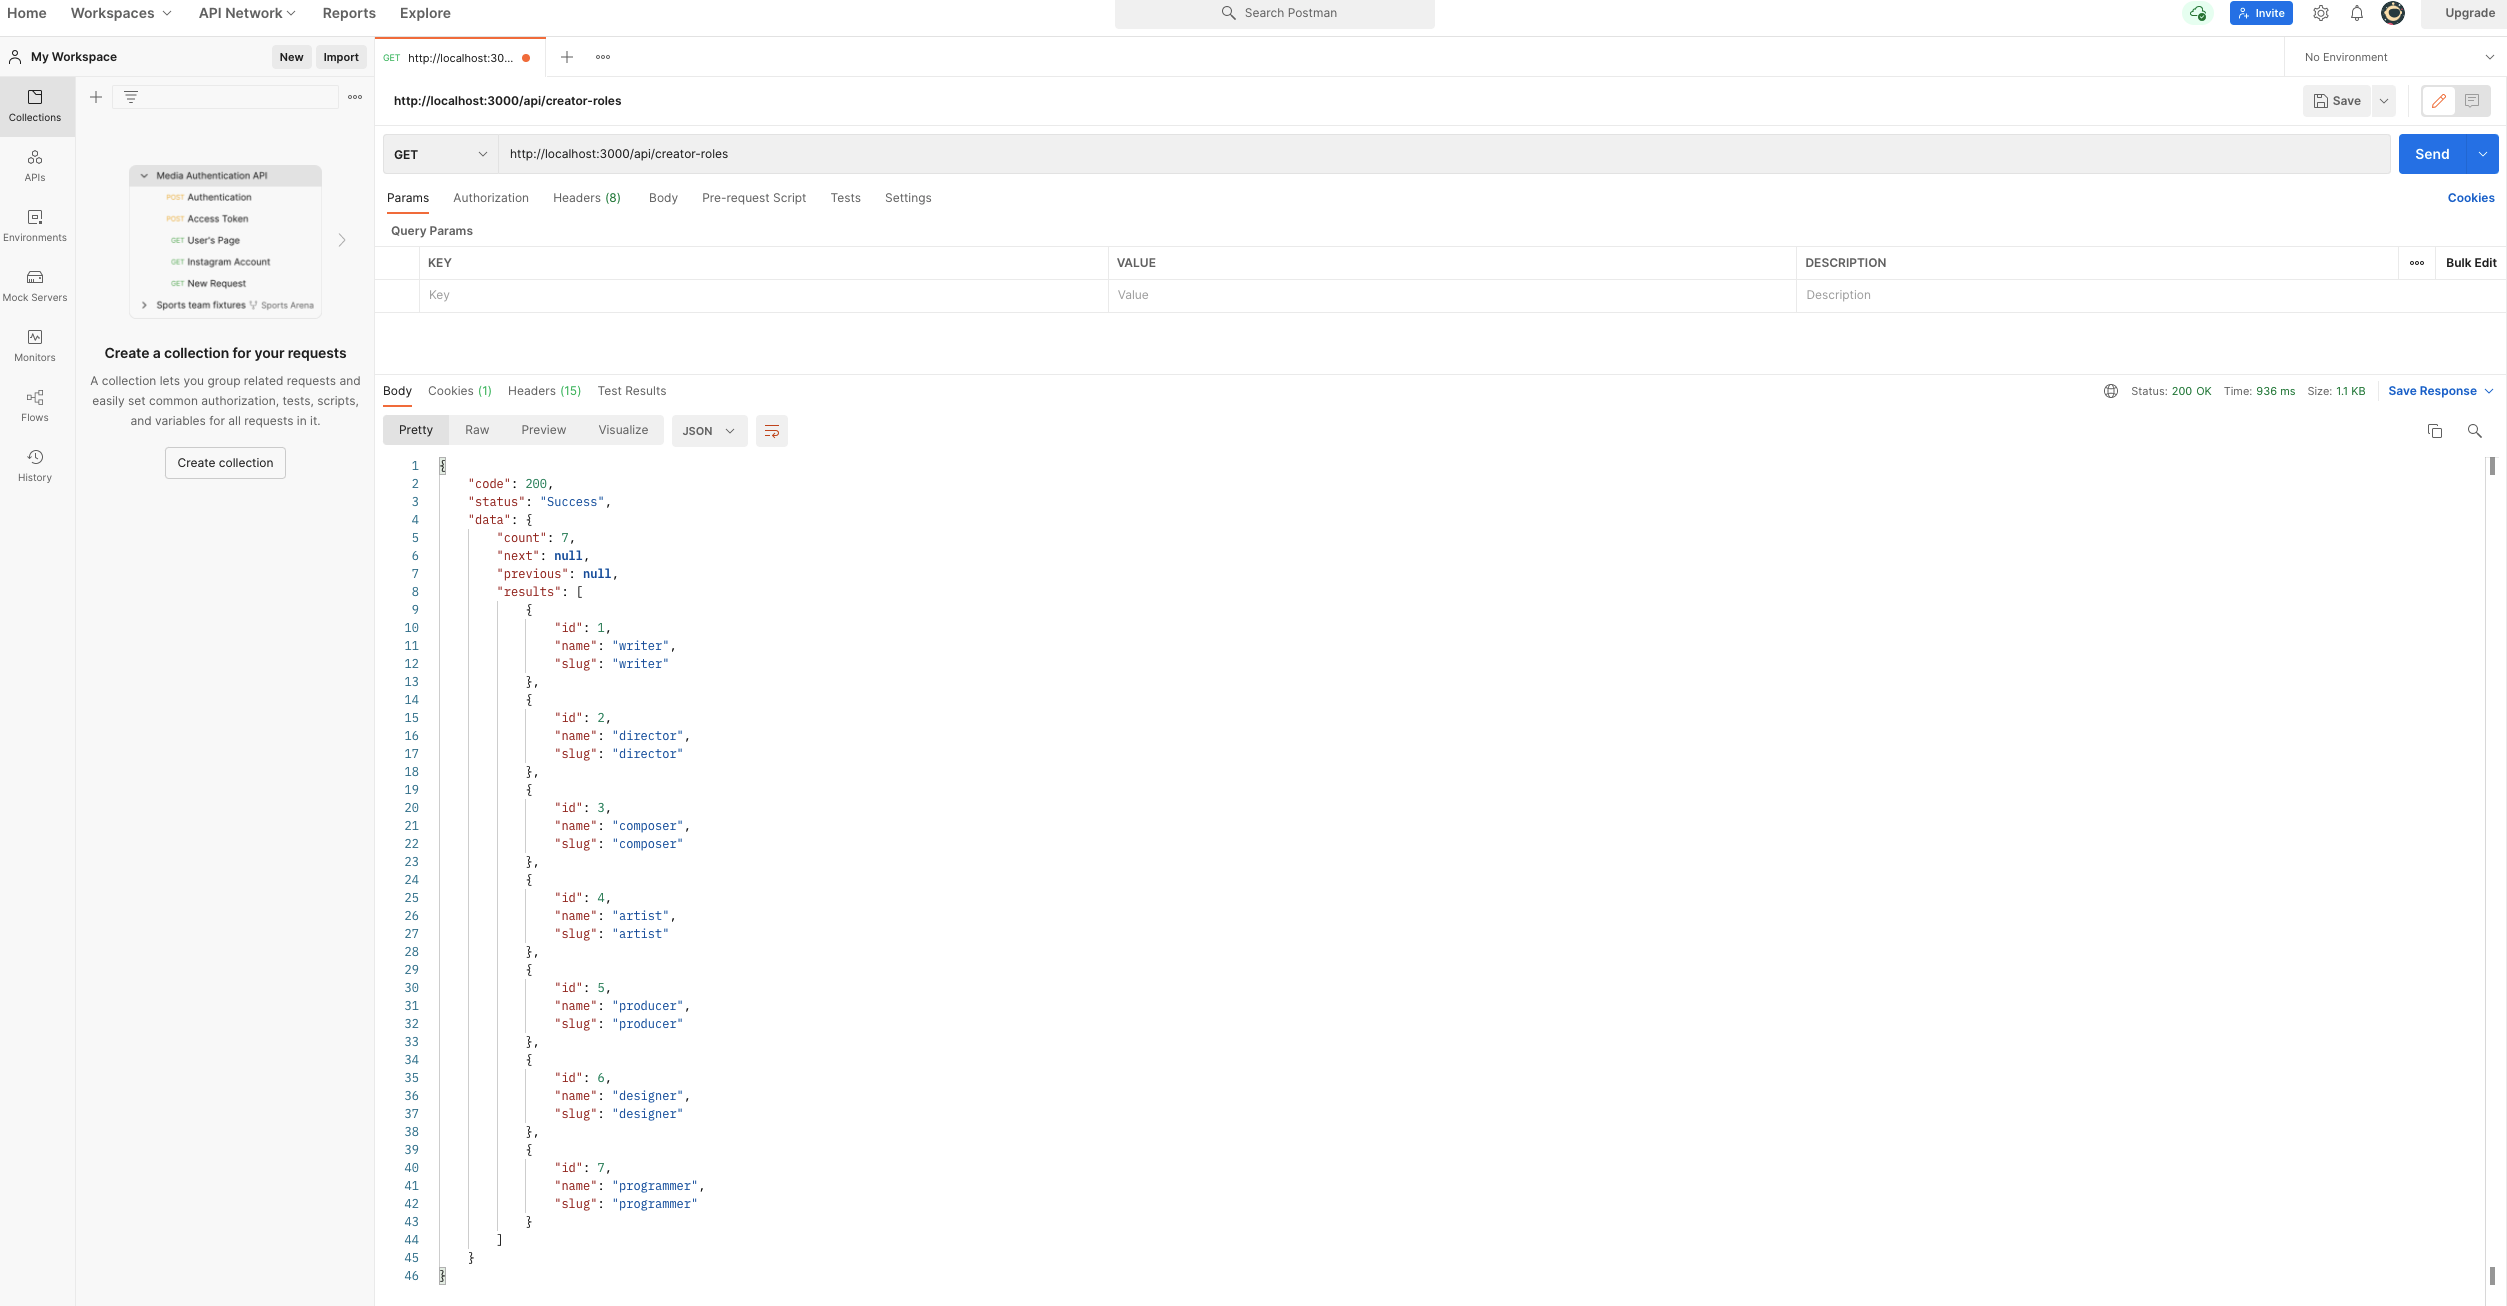Viewport: 2507px width, 1306px height.
Task: Expand the Send button dropdown arrow
Action: (x=2483, y=154)
